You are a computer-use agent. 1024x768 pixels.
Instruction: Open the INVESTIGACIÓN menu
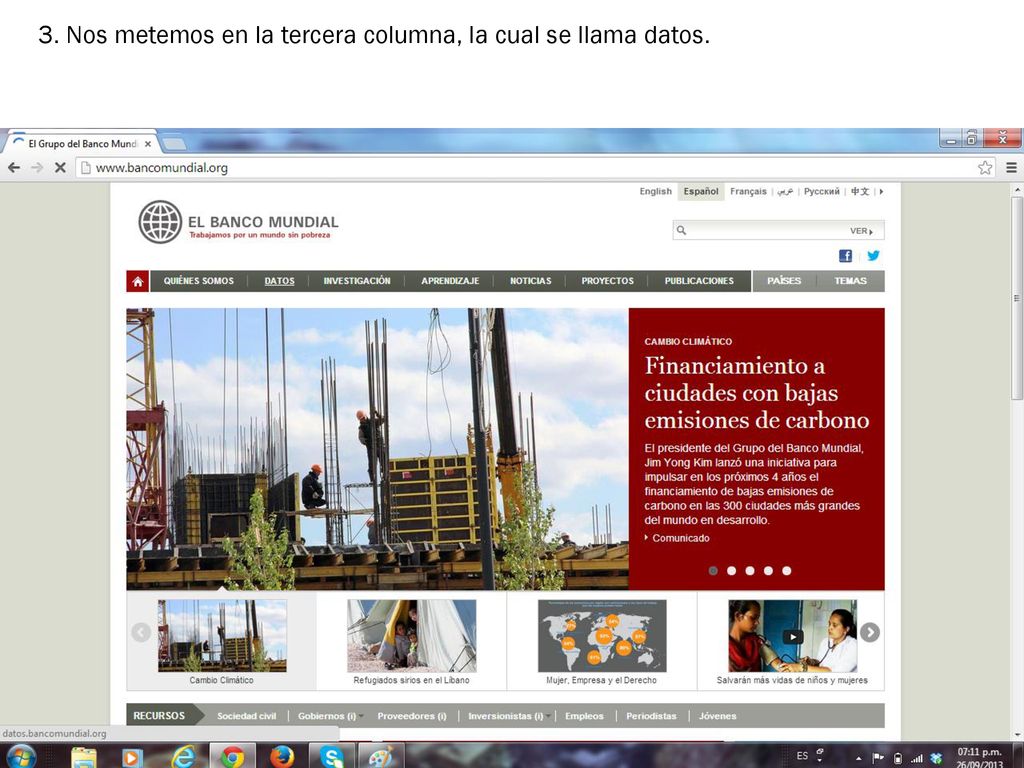[x=357, y=281]
